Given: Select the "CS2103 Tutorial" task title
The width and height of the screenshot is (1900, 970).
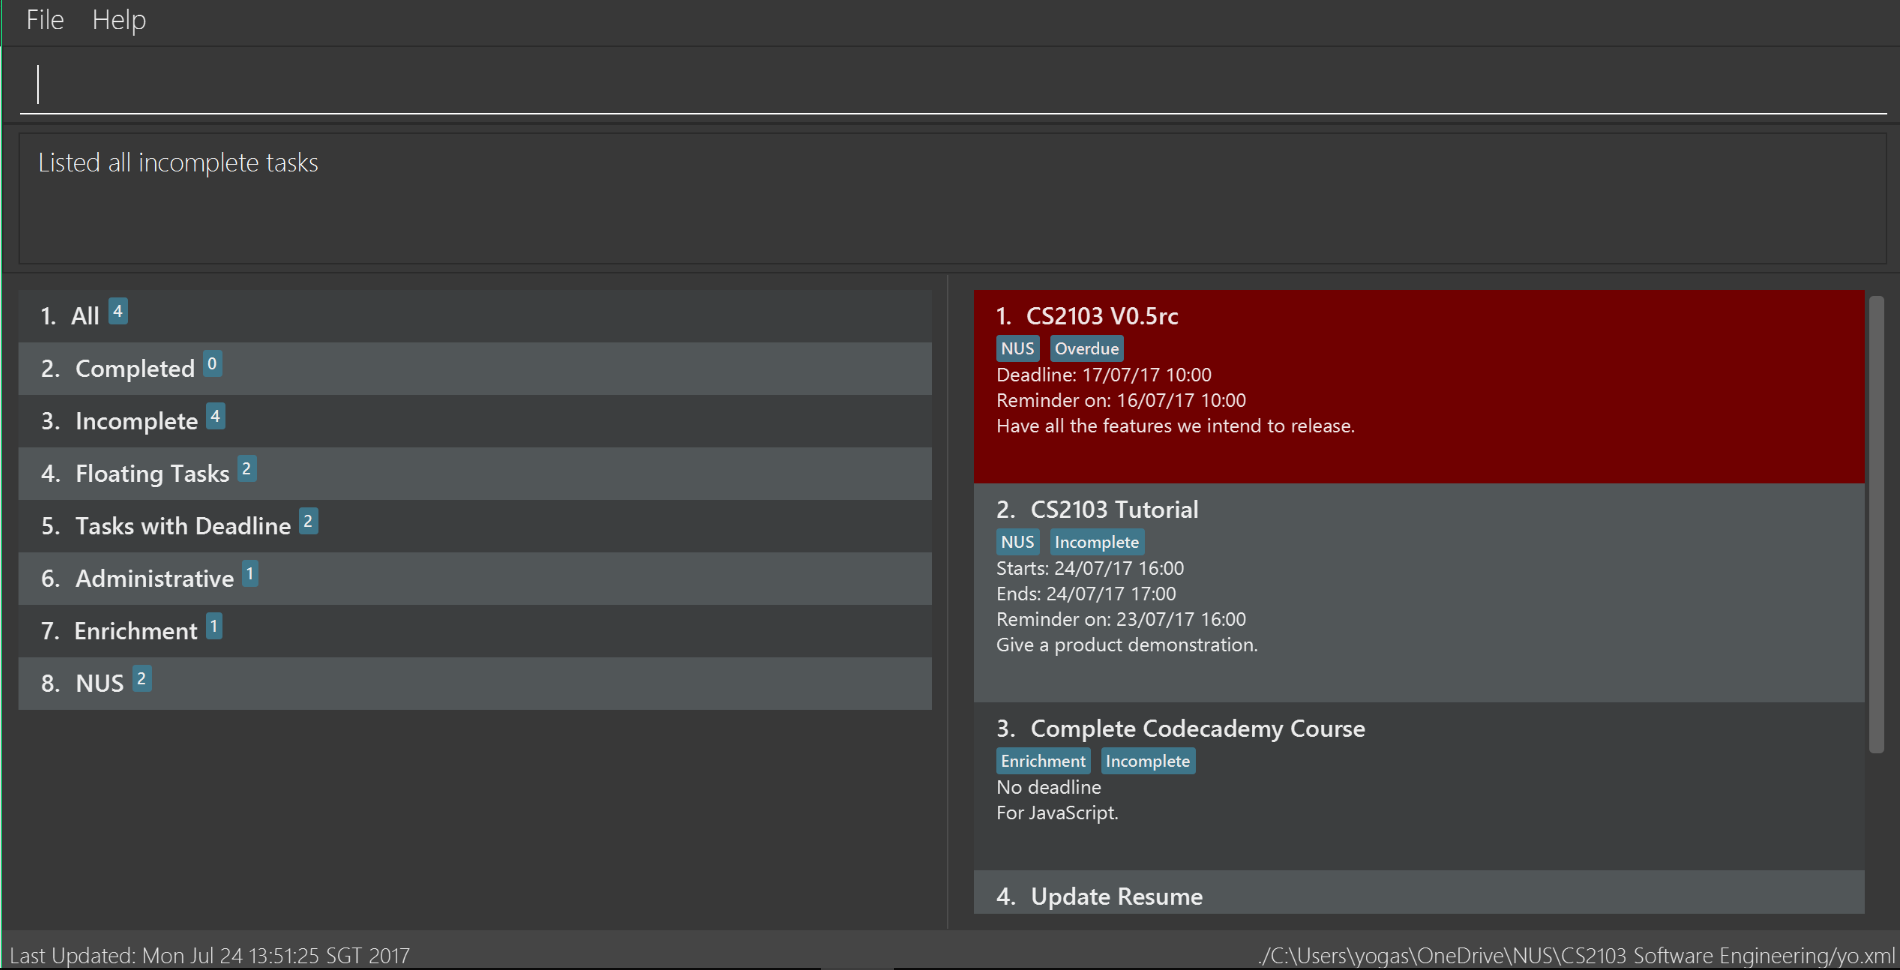Looking at the screenshot, I should (1114, 510).
